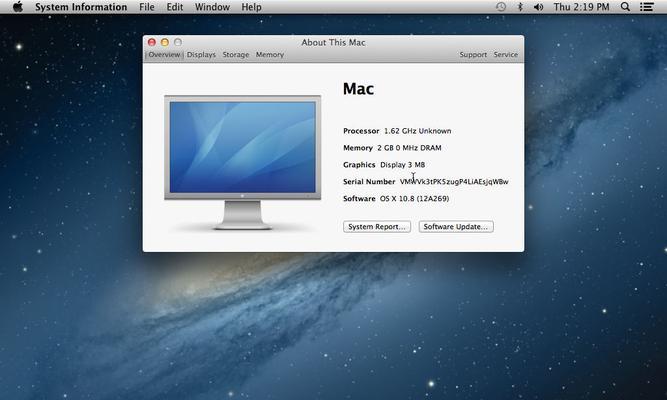Click the Bluetooth status icon
This screenshot has height=400, width=667.
[520, 7]
